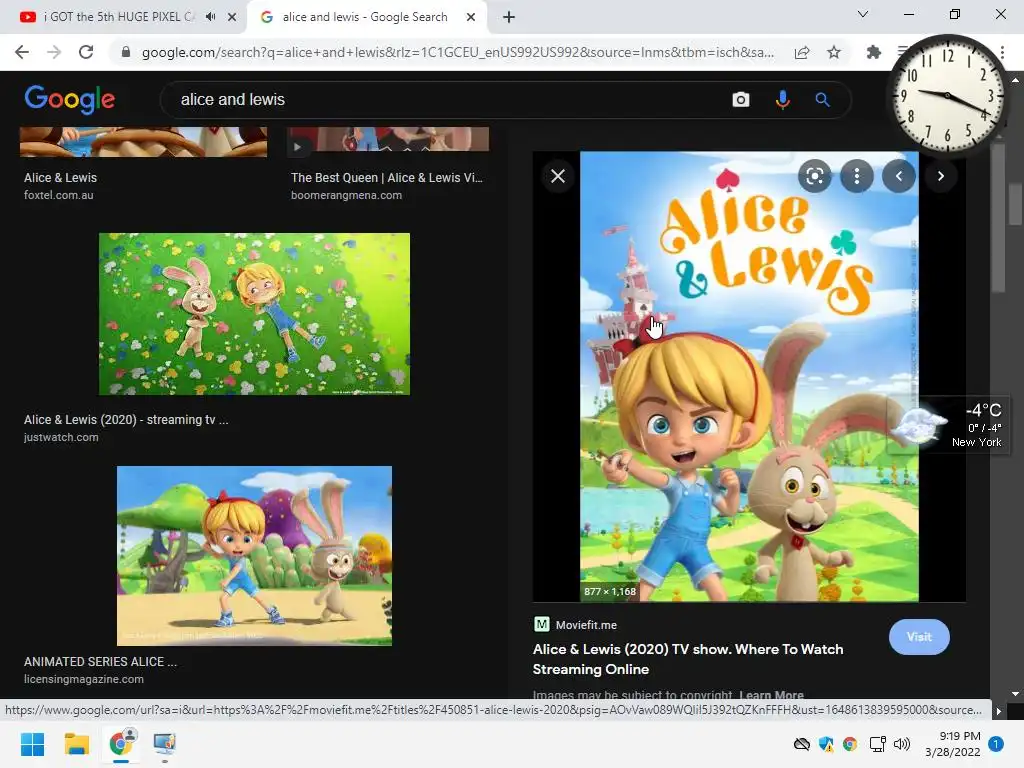Click the New York weather widget
This screenshot has height=768, width=1024.
click(949, 424)
